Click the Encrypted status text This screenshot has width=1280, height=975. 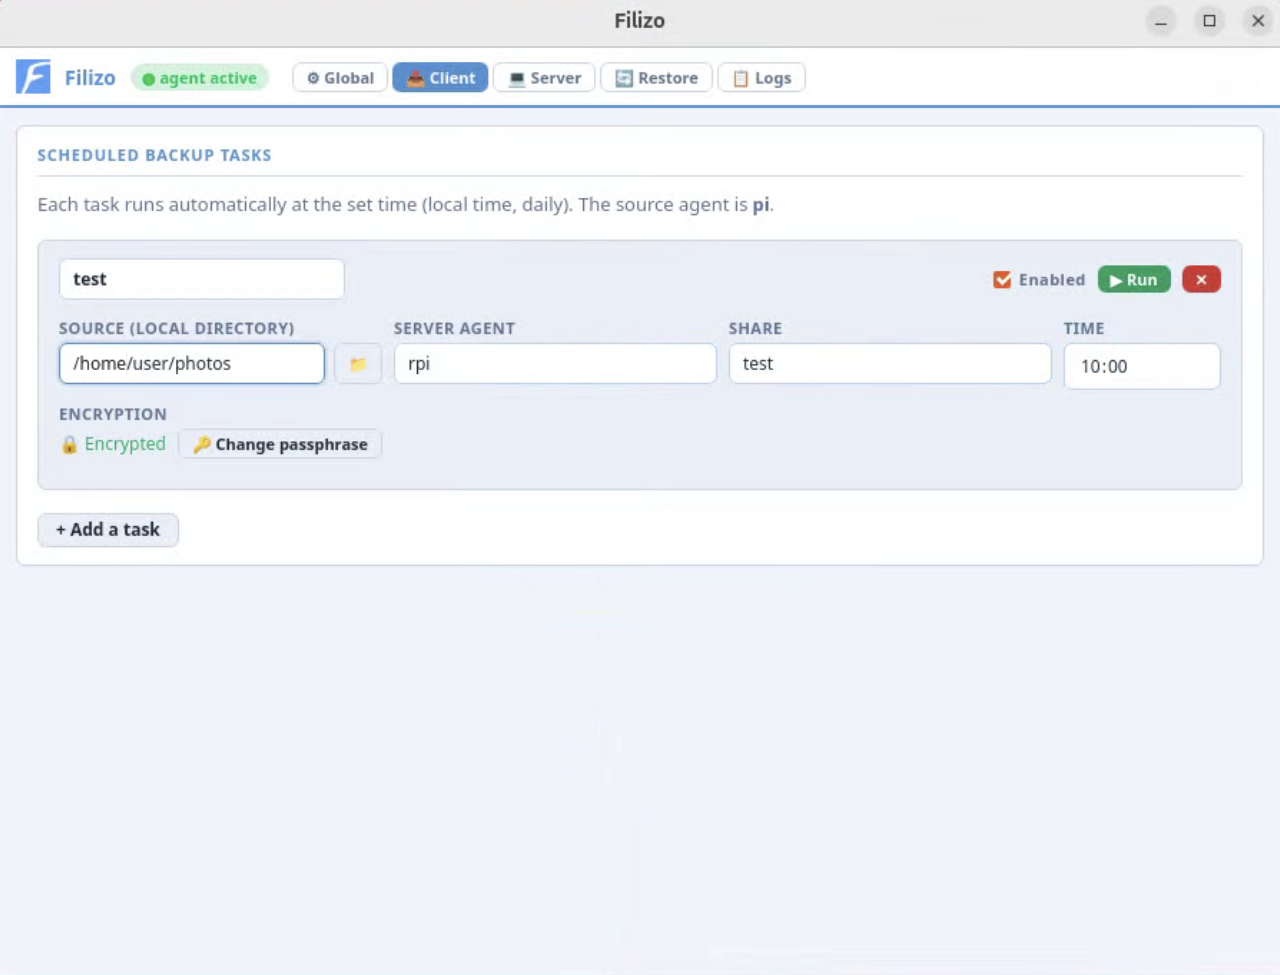(x=125, y=444)
